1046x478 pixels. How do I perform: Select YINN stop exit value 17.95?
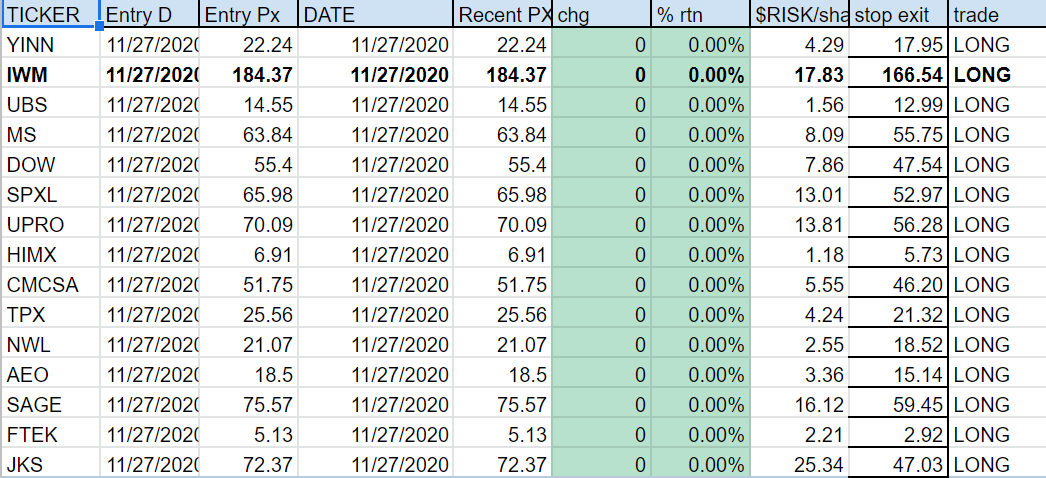click(898, 45)
